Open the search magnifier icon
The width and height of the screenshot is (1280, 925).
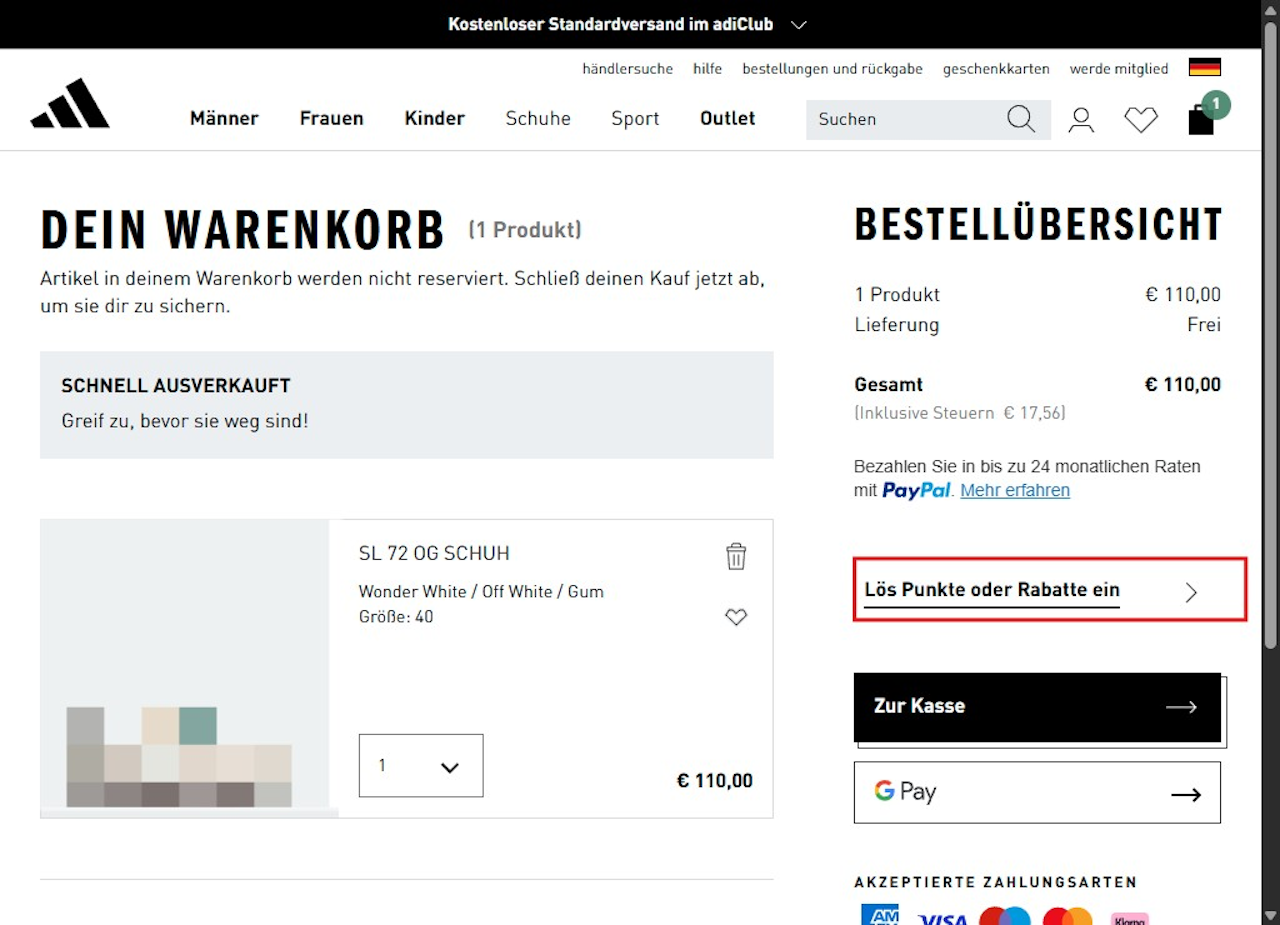coord(1021,119)
